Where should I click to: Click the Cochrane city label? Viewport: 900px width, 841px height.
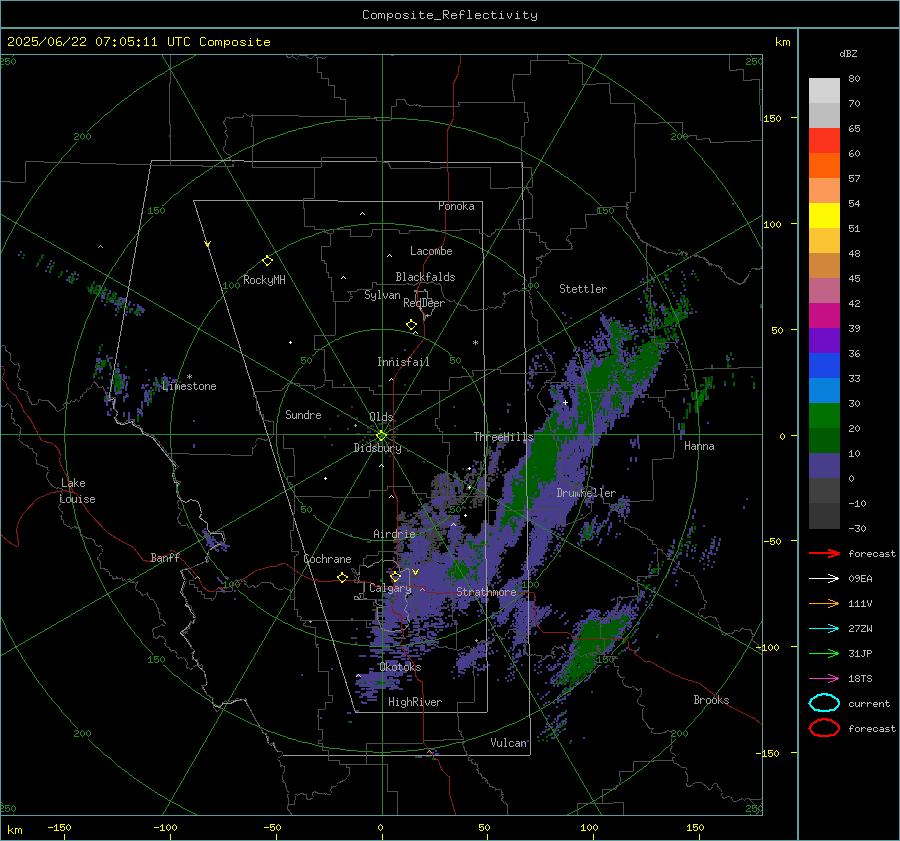[327, 559]
